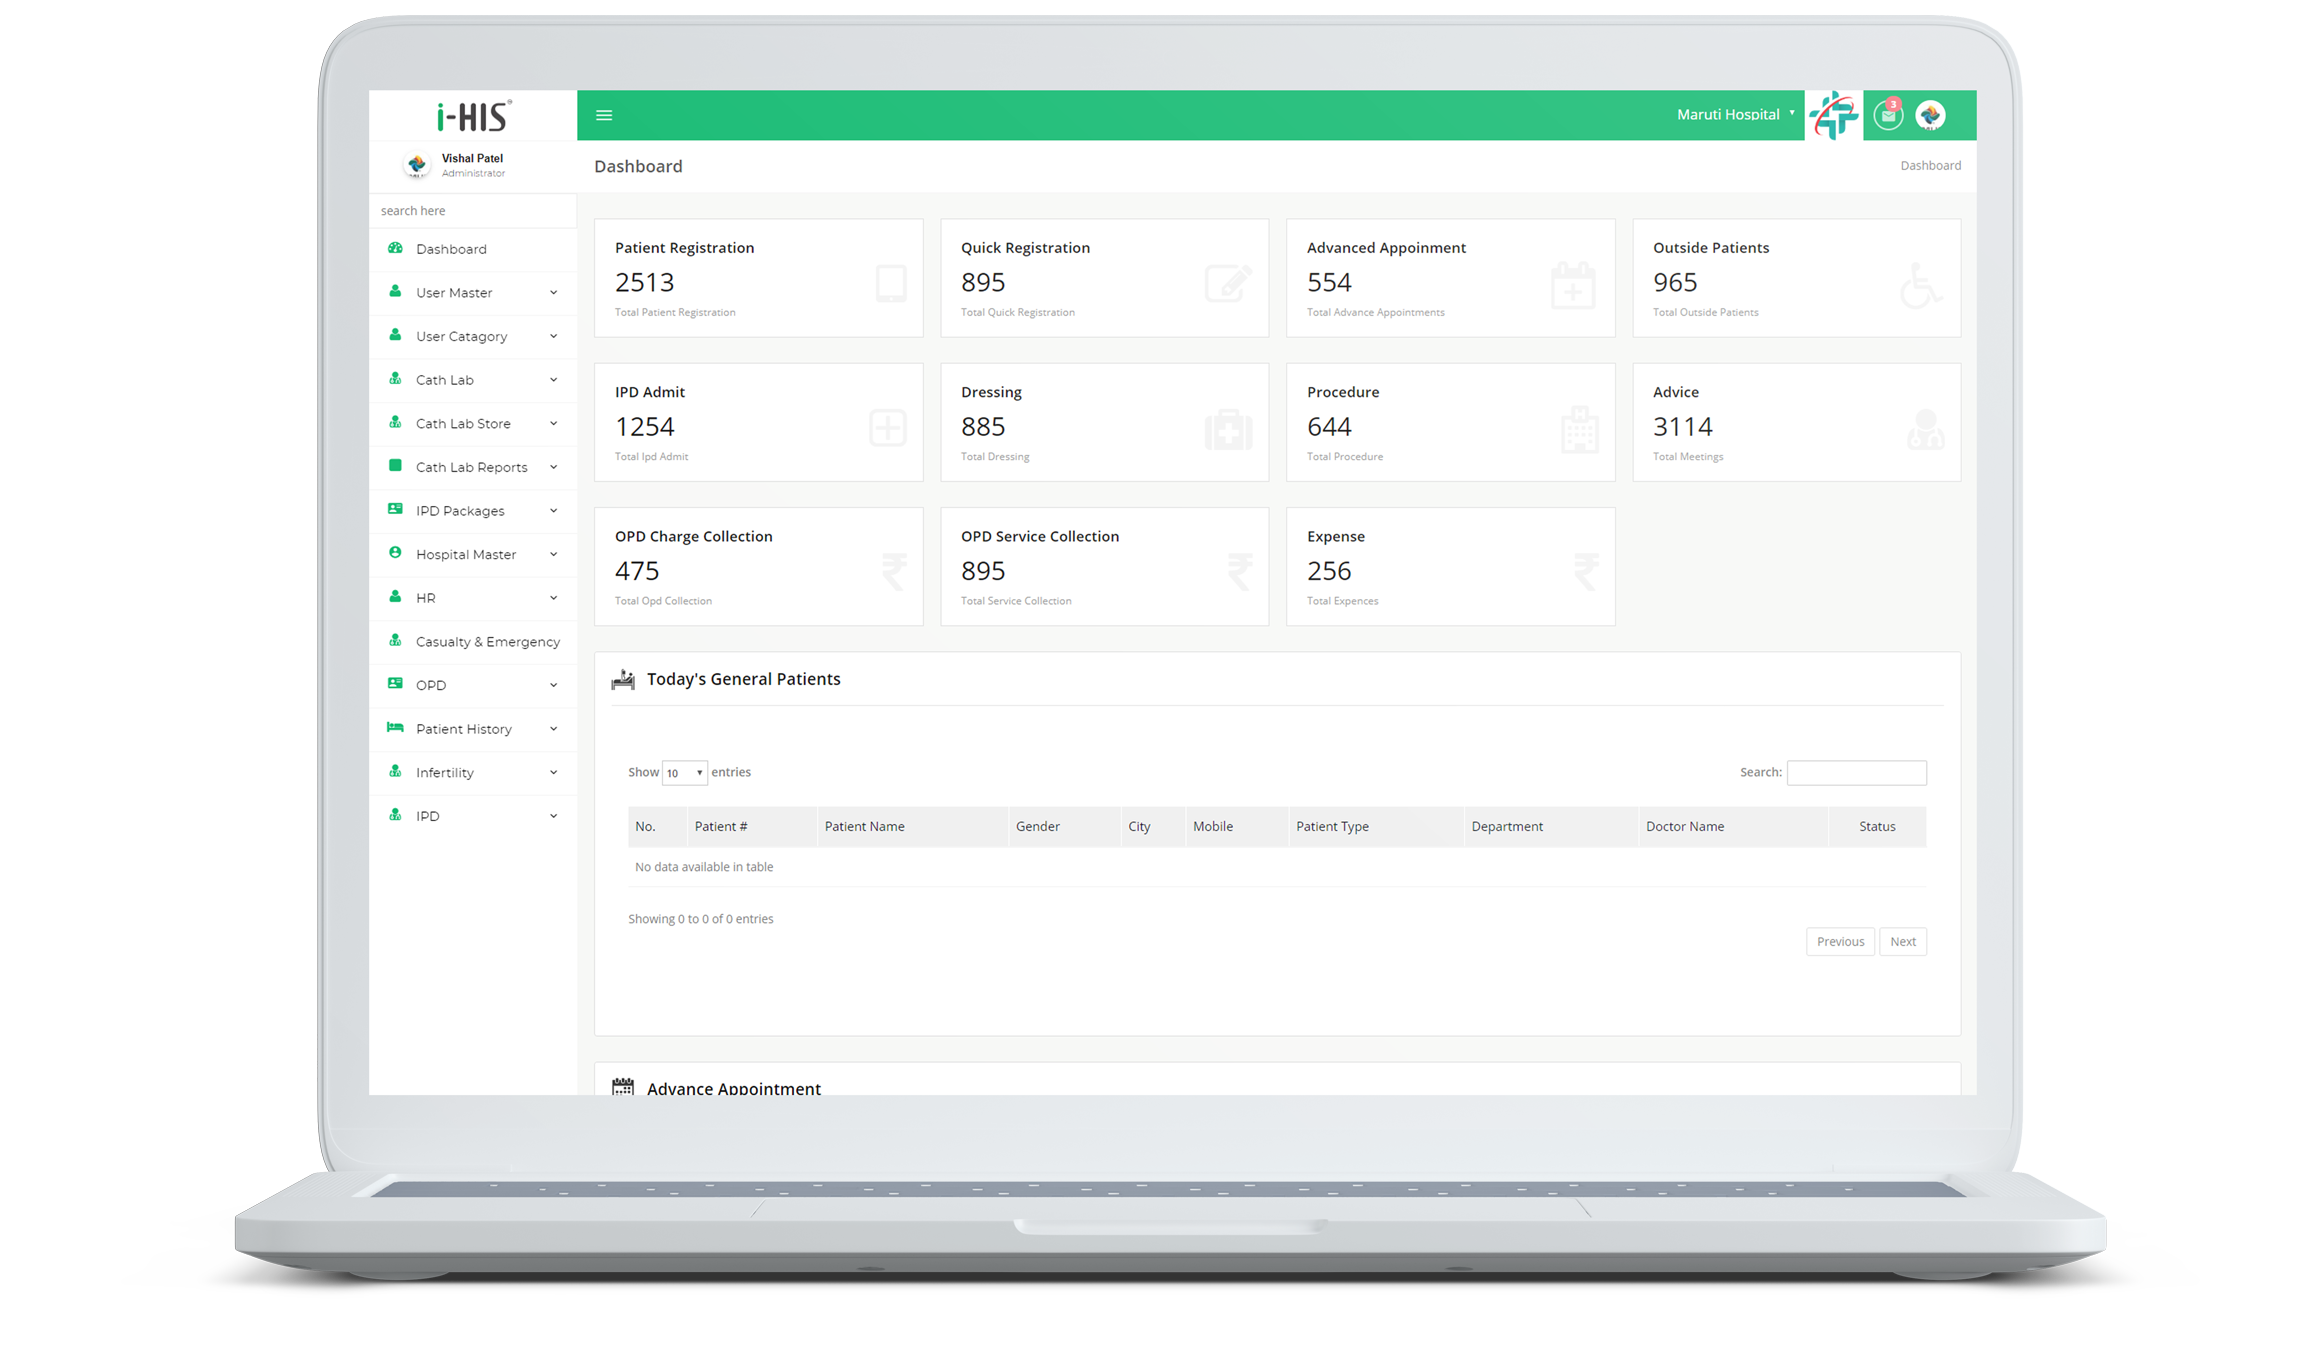Click first-aid kit icon in Dressing card
The height and width of the screenshot is (1351, 2300).
(1228, 430)
